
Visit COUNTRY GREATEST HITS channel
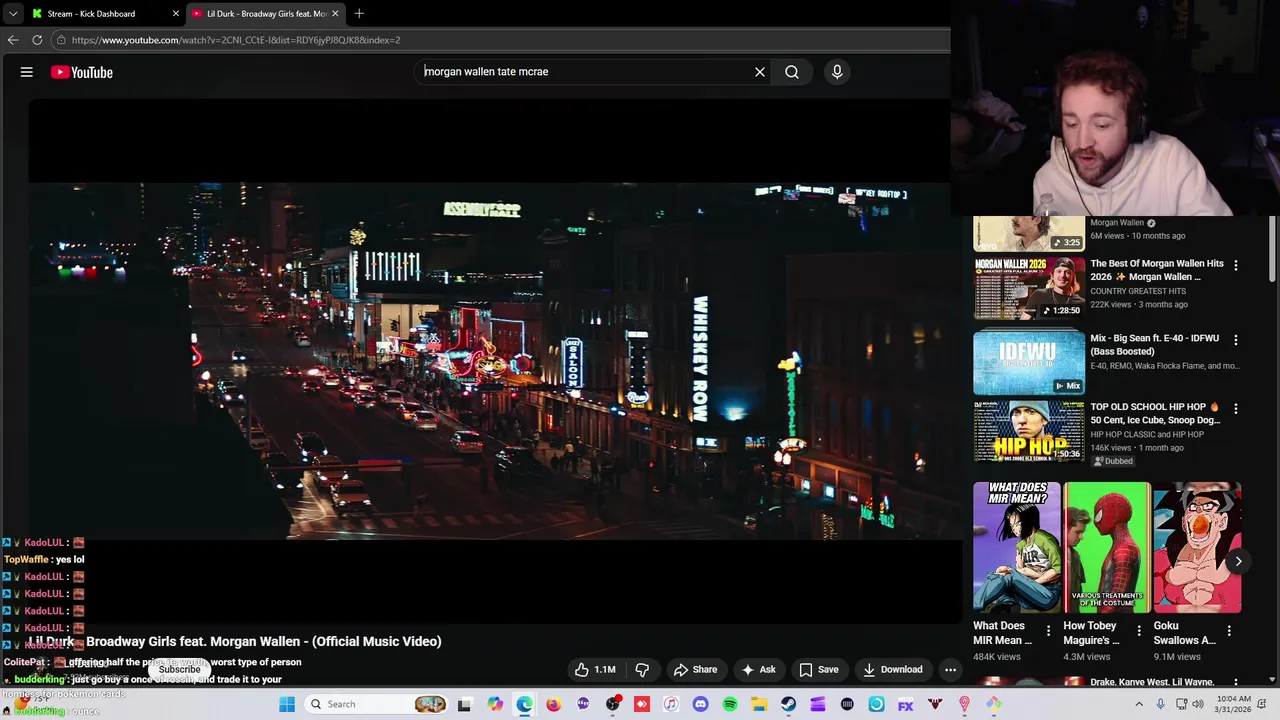point(1138,291)
